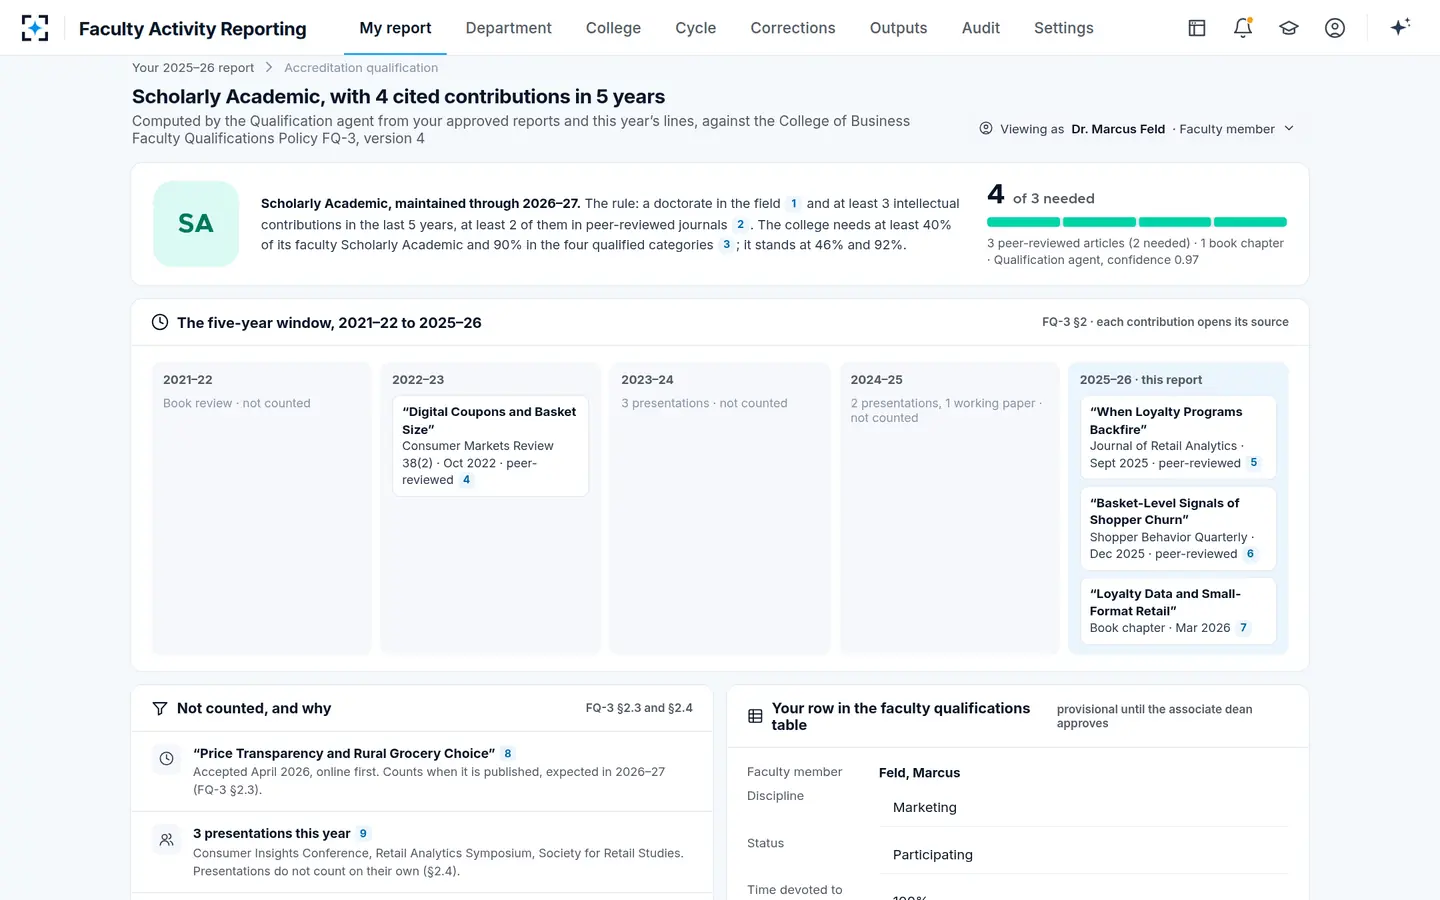Switch to the My report tab
This screenshot has width=1440, height=900.
pyautogui.click(x=395, y=28)
